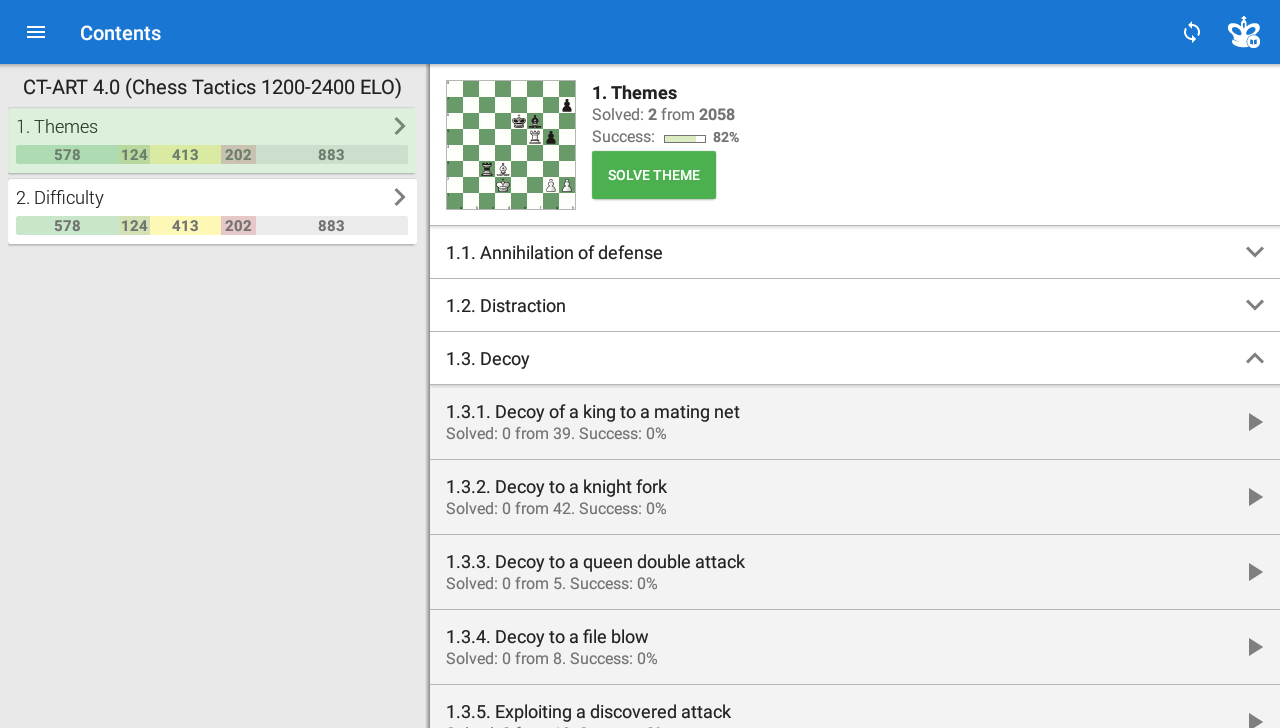1280x728 pixels.
Task: Play the Decoy to a knight fork set
Action: 1255,497
